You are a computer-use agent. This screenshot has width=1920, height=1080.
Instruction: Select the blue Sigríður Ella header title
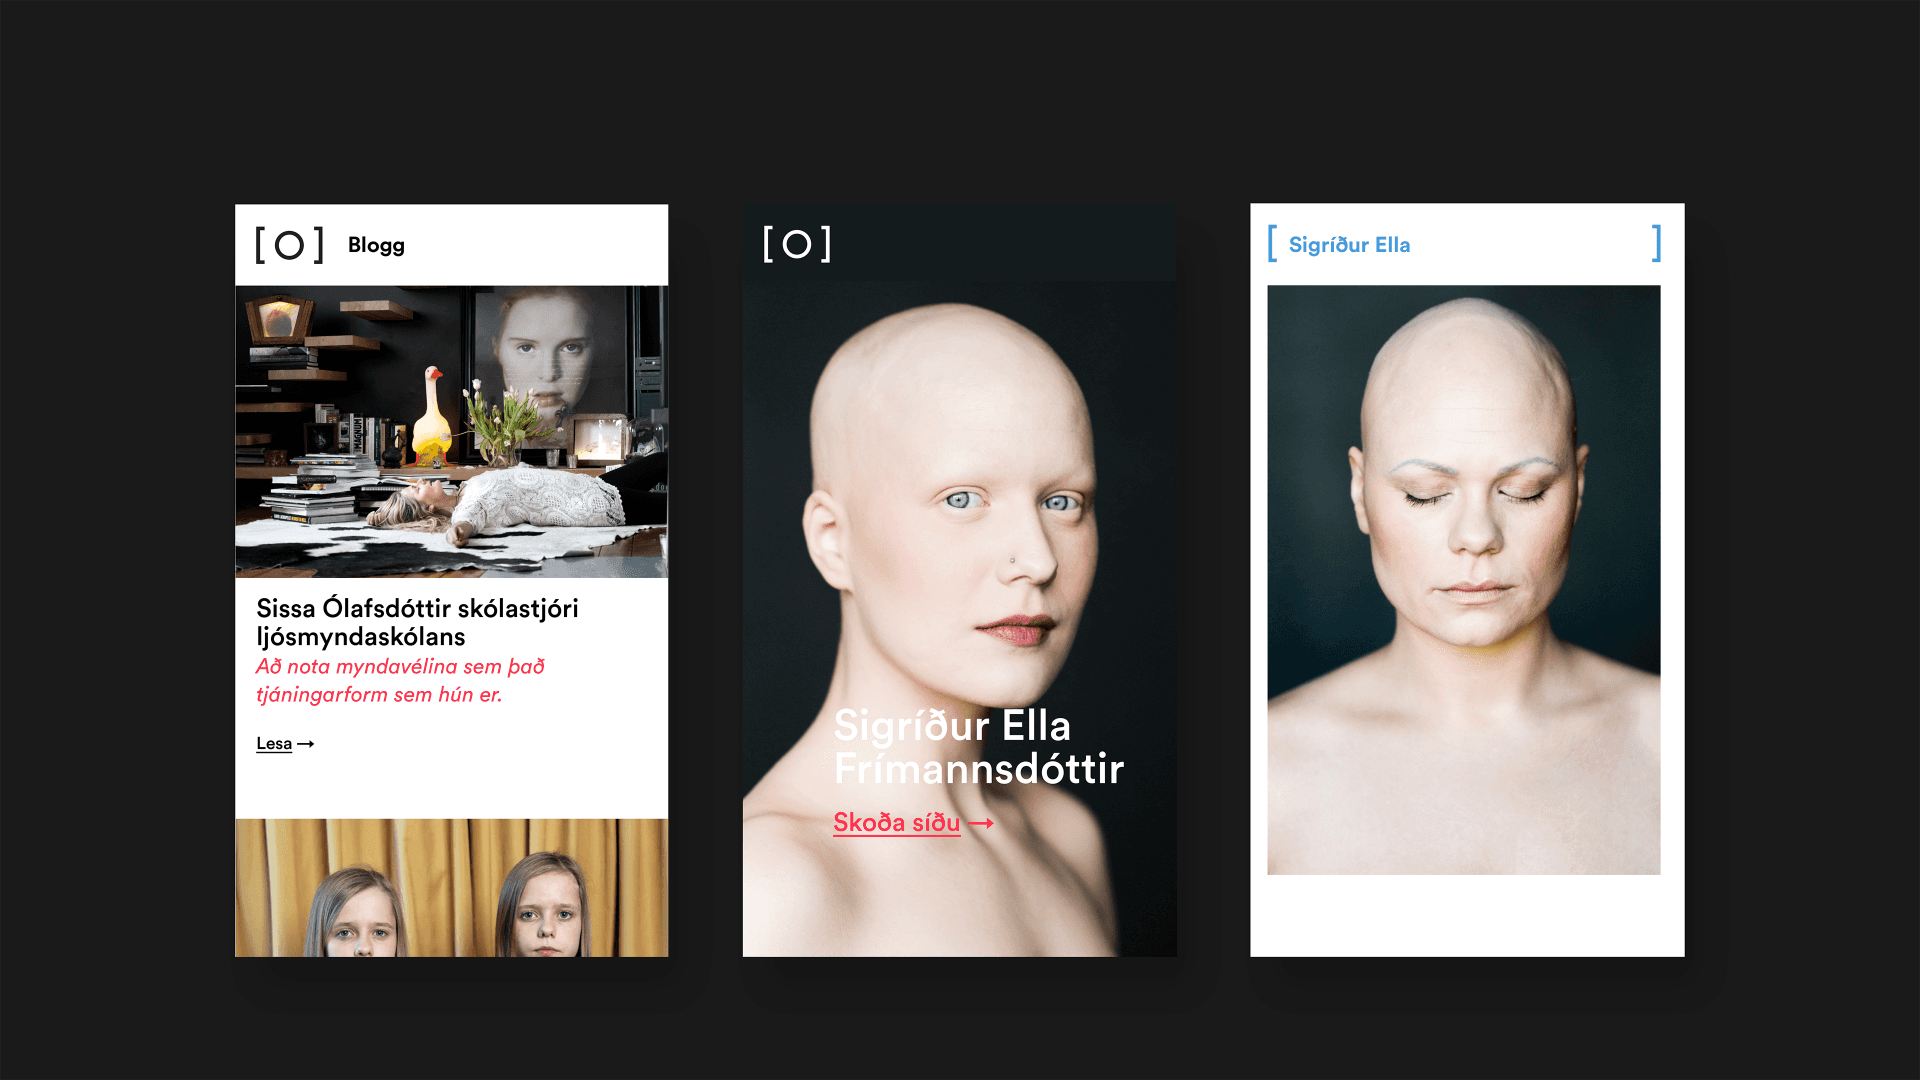pos(1349,245)
